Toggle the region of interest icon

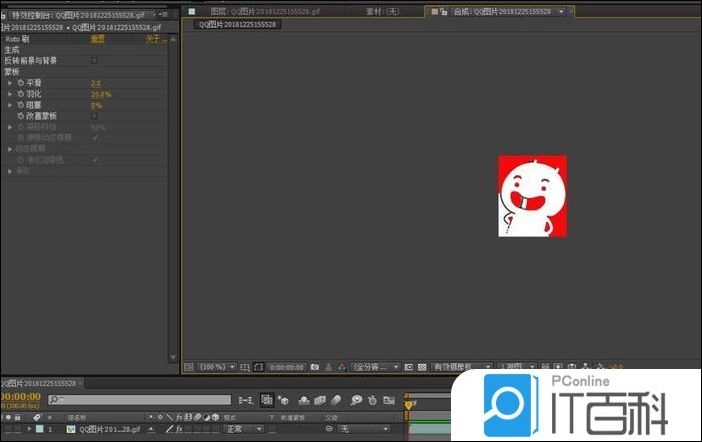[x=258, y=367]
